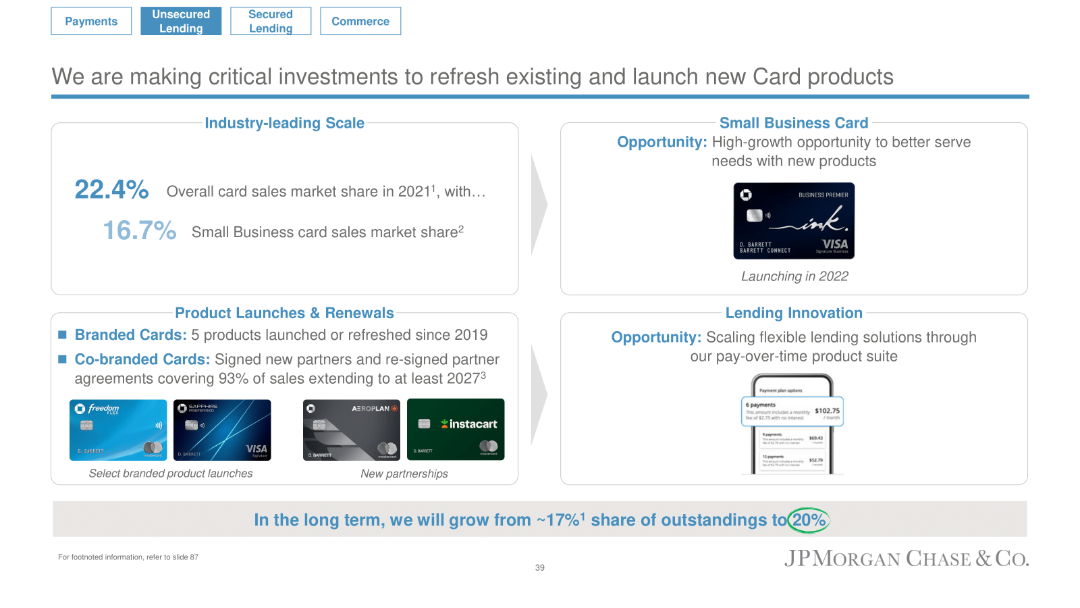Viewport: 1080px width, 608px height.
Task: Select the Ink Business Premier card image
Action: pyautogui.click(x=793, y=220)
